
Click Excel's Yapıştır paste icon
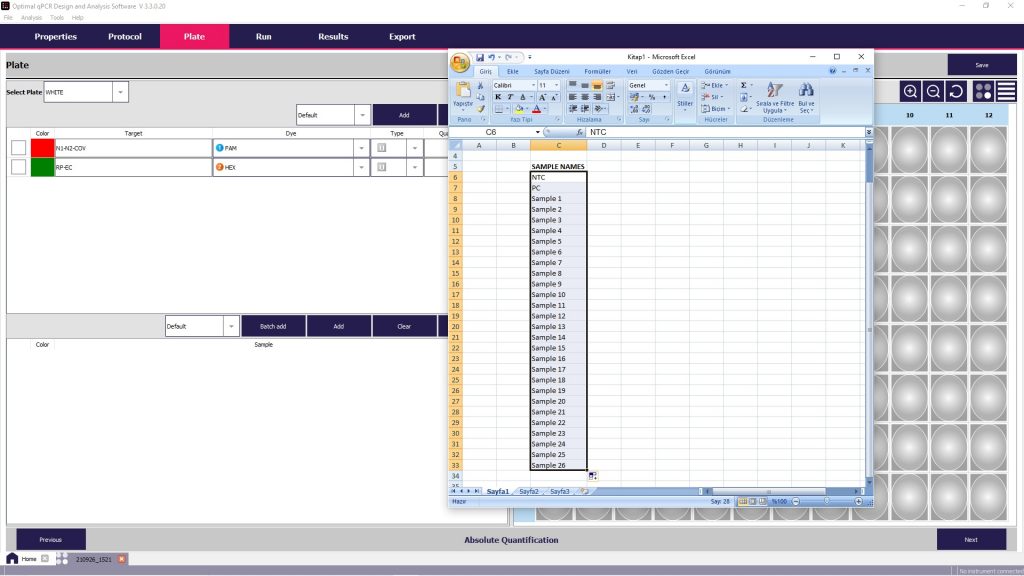pos(463,94)
